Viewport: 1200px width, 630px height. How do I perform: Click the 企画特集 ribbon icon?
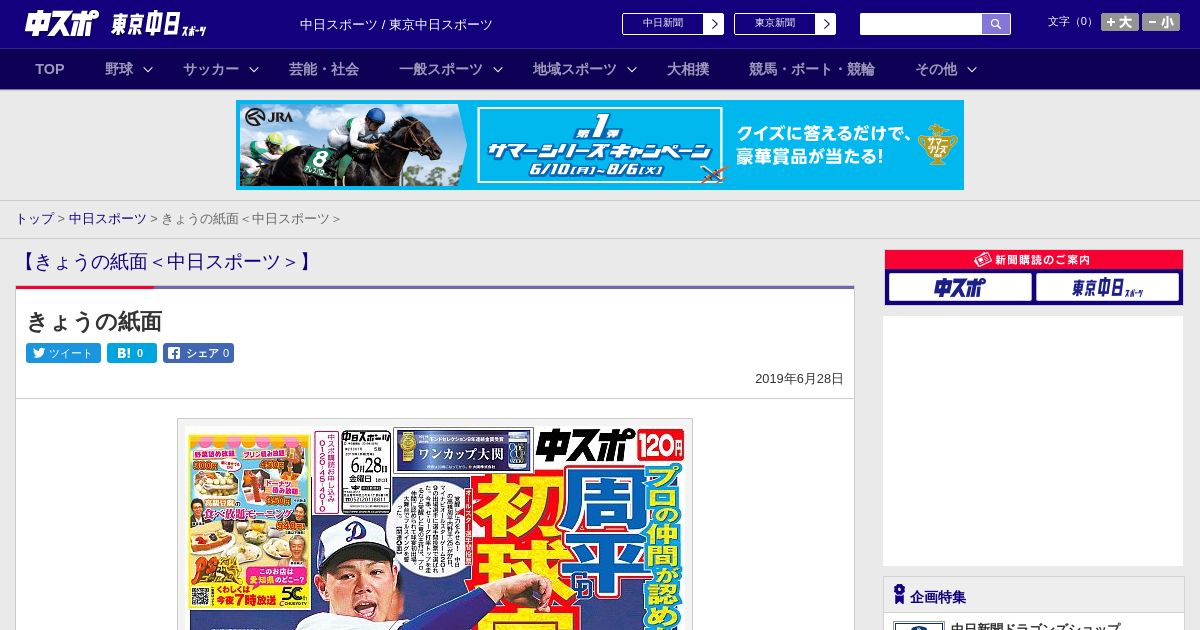pyautogui.click(x=899, y=595)
